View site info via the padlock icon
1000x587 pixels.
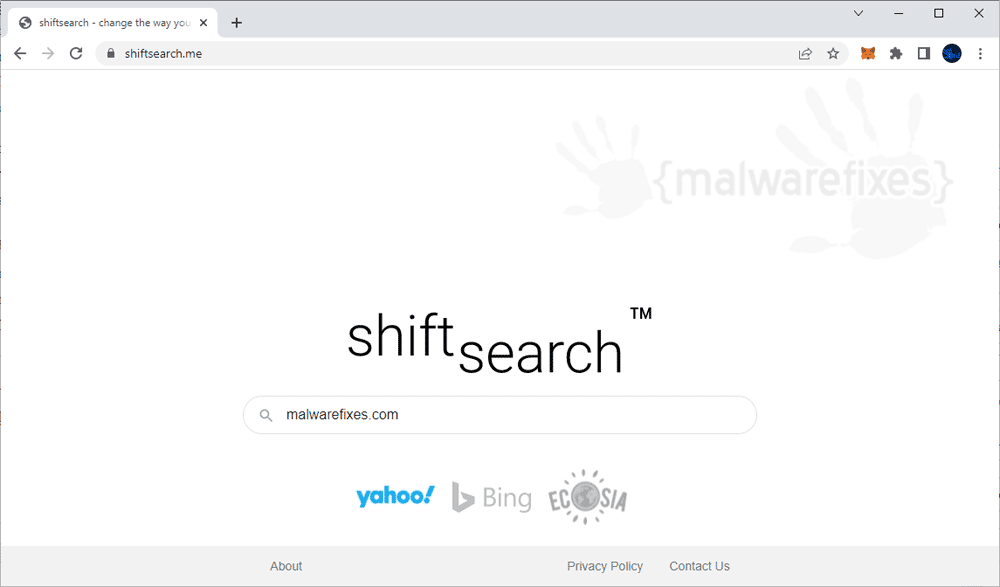tap(110, 54)
